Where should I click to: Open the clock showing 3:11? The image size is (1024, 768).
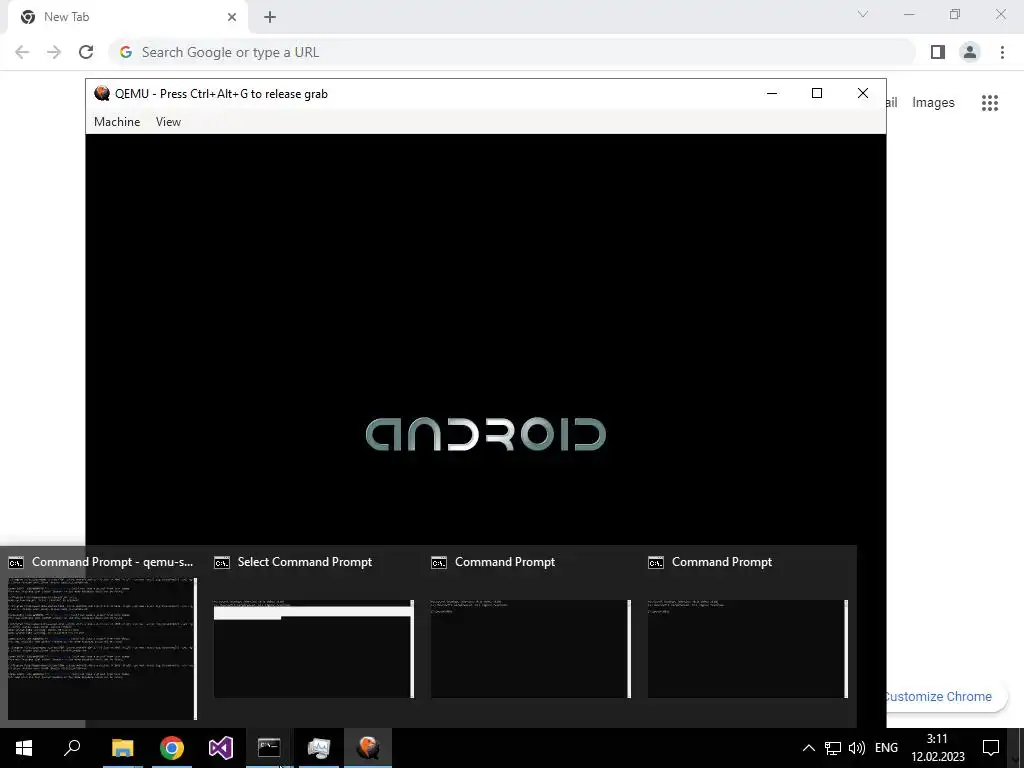[938, 748]
